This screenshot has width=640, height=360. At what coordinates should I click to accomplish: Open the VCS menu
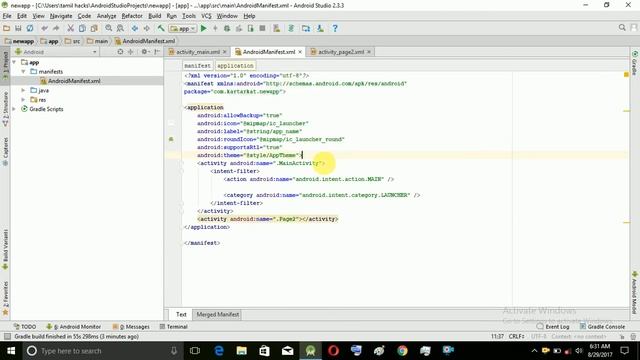pos(206,16)
